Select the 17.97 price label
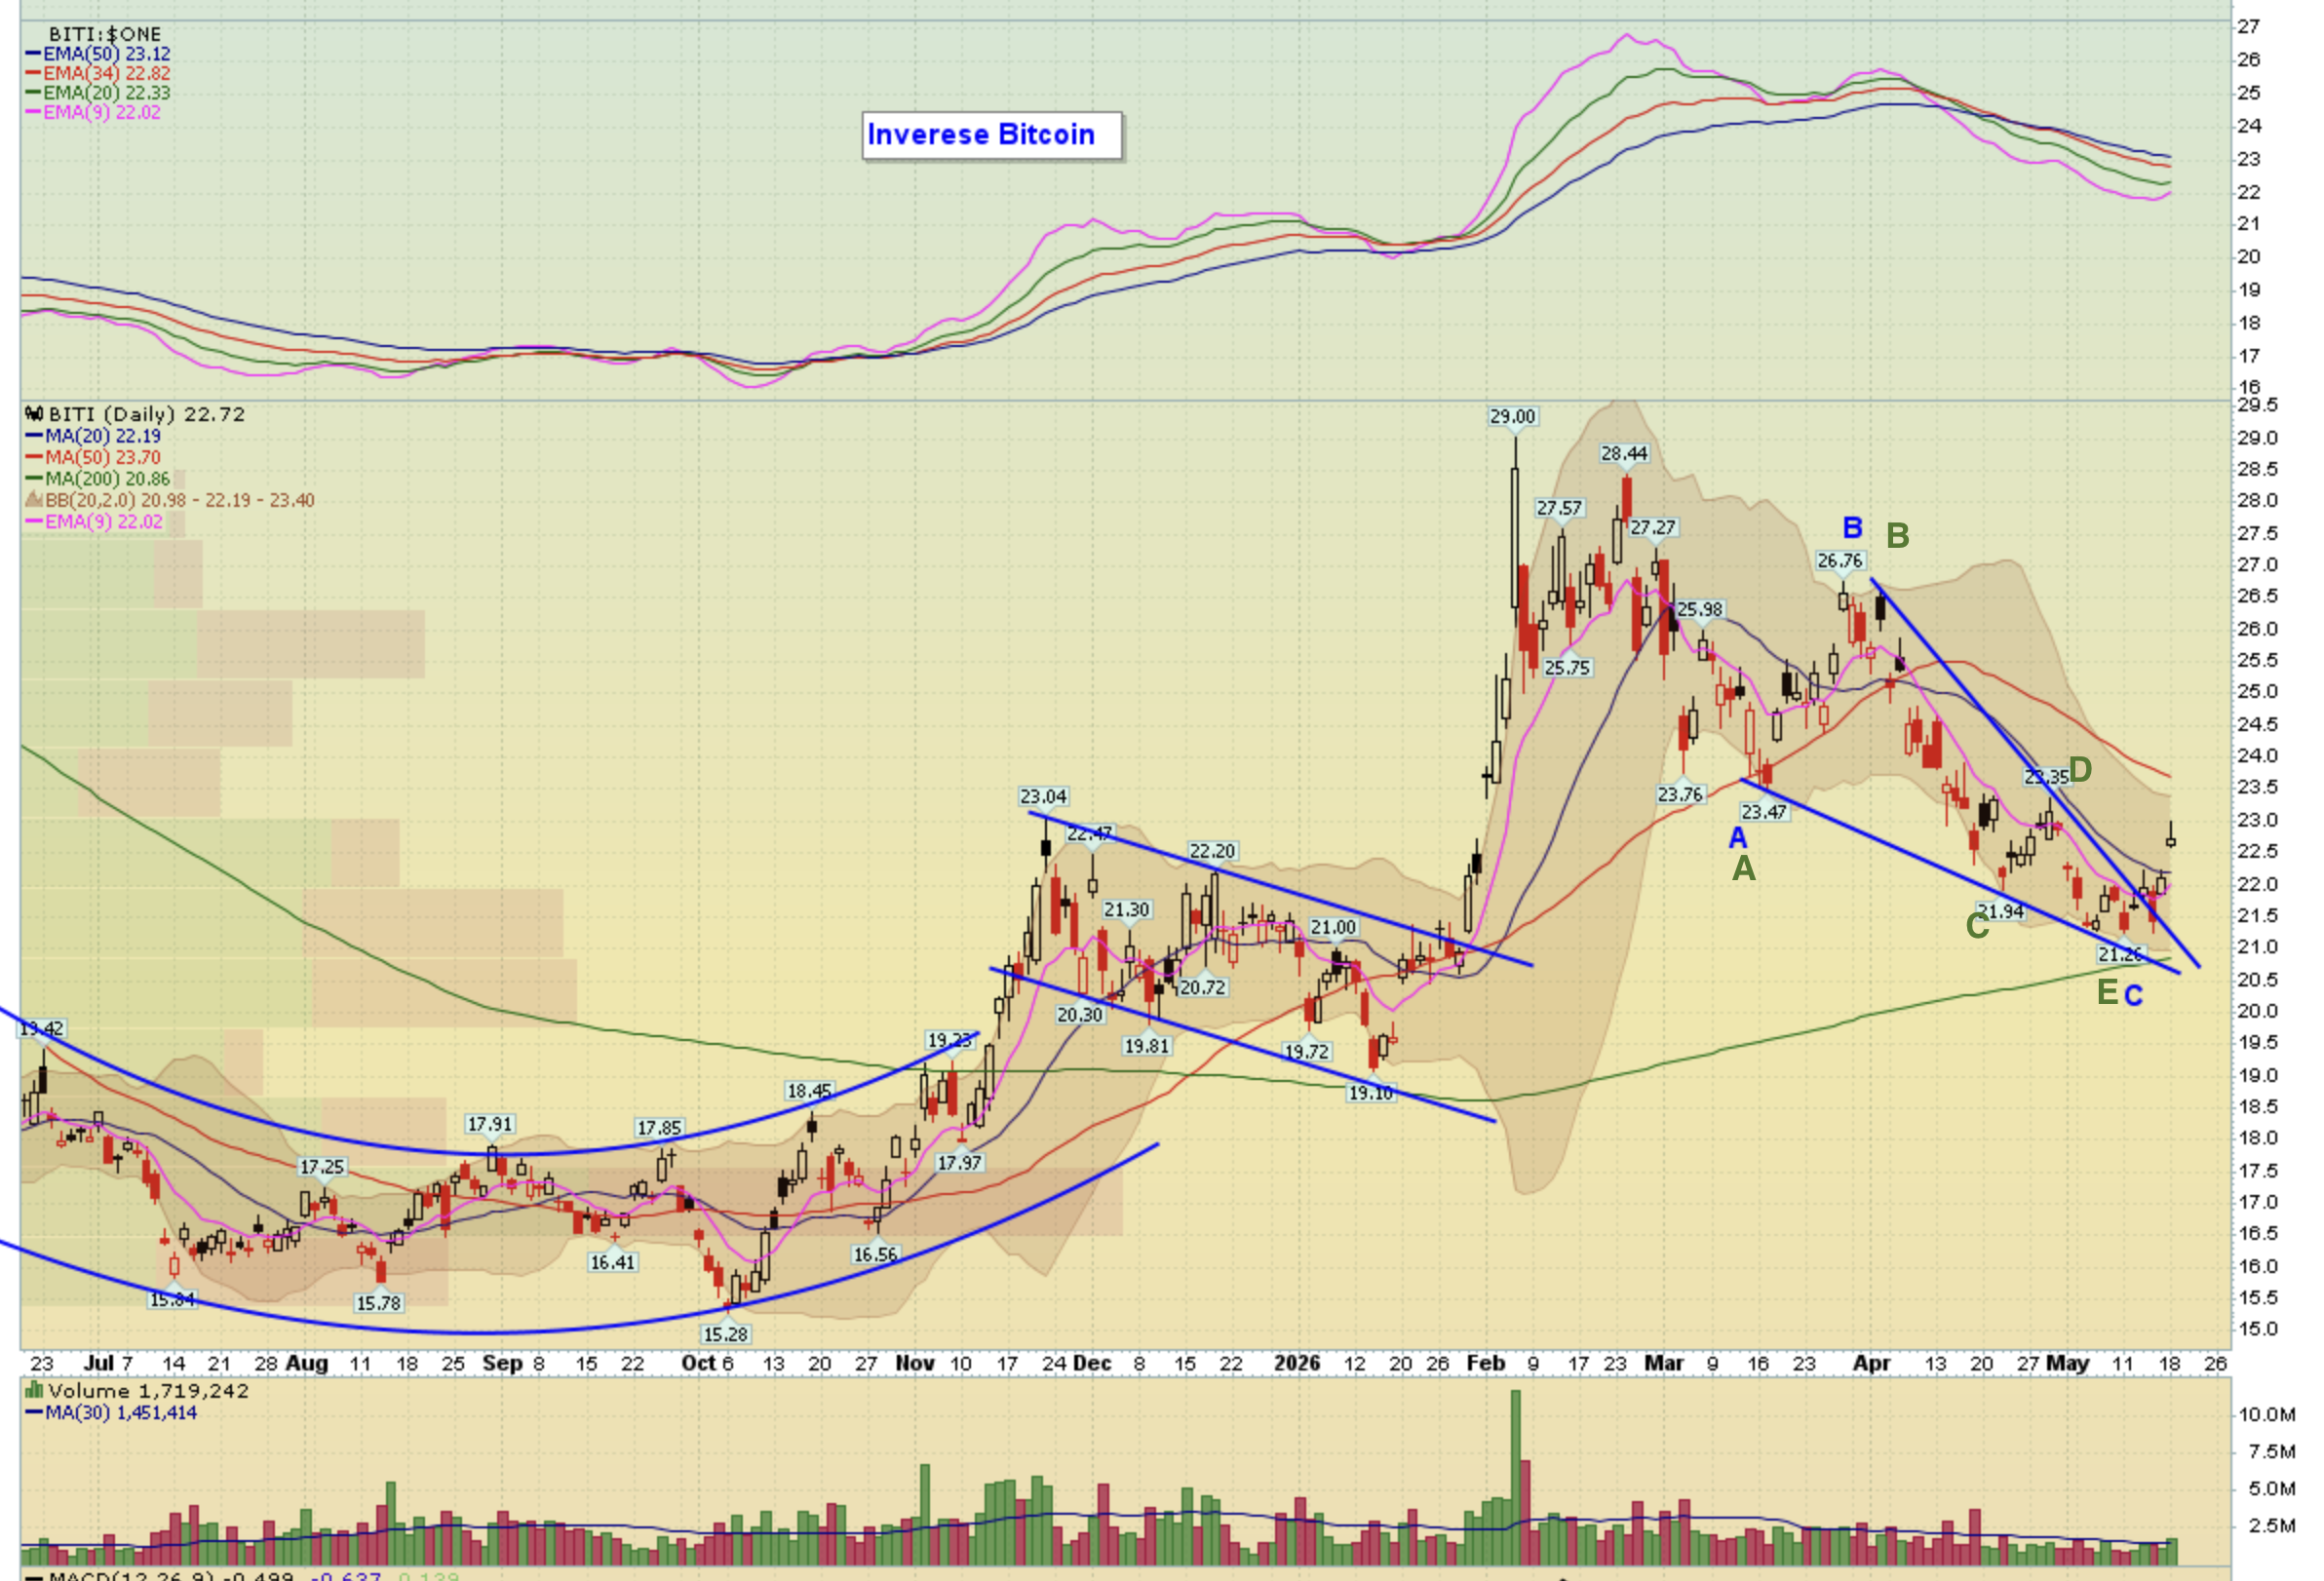2324x1581 pixels. [959, 1163]
